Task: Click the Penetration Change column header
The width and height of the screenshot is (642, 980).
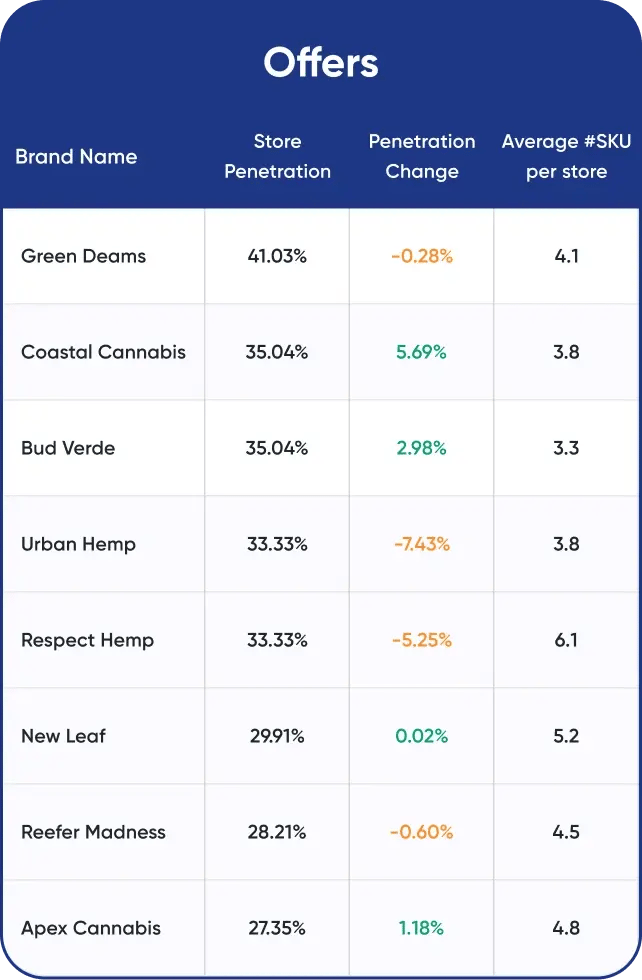Action: click(x=421, y=157)
